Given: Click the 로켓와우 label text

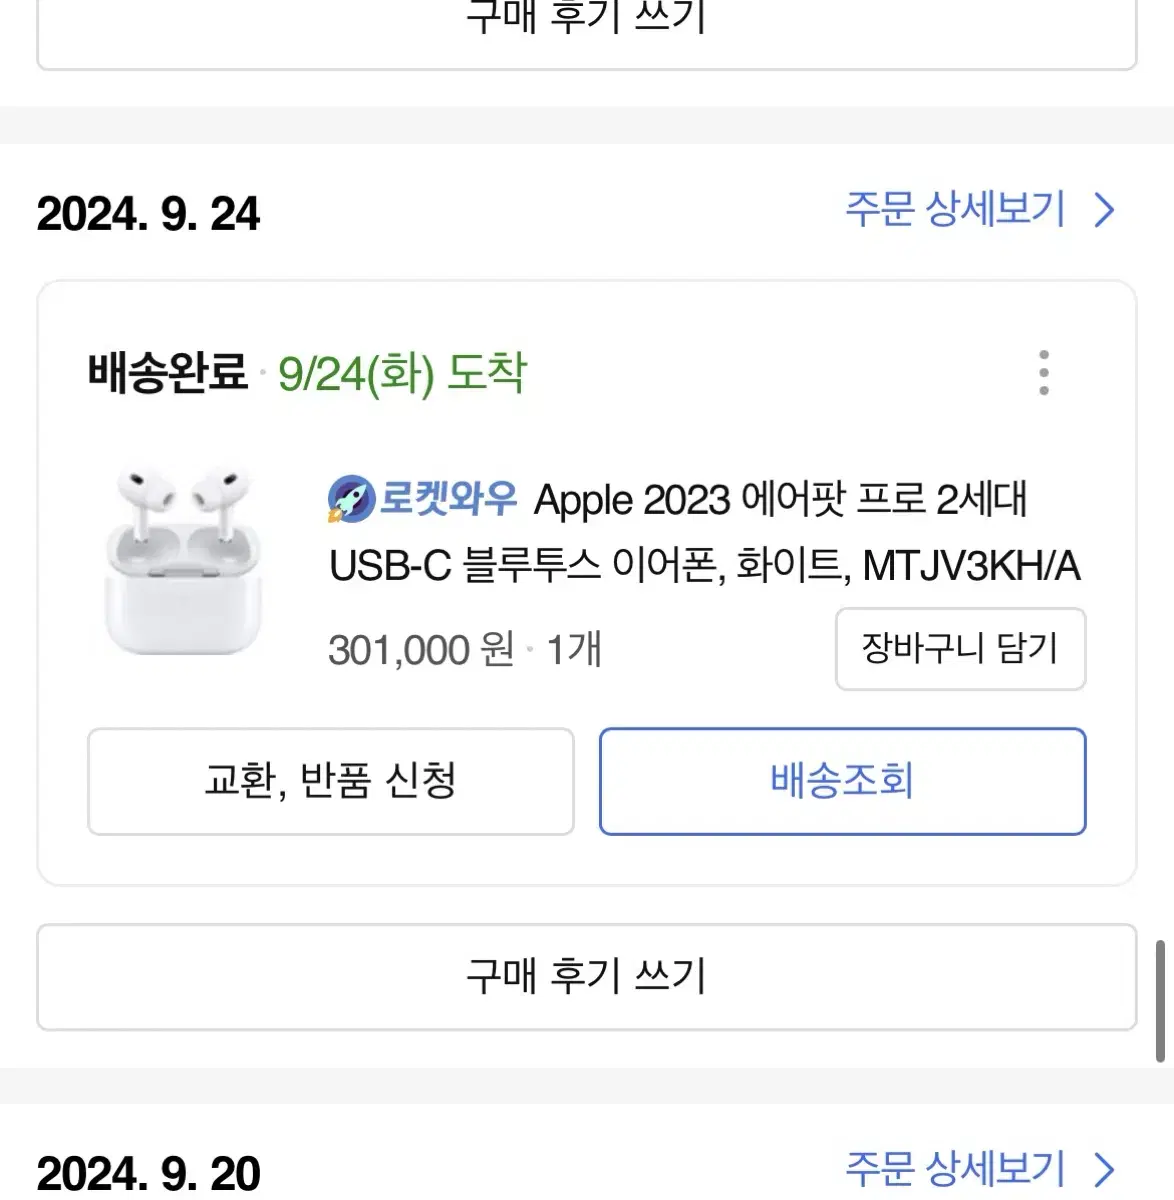Looking at the screenshot, I should [x=448, y=498].
